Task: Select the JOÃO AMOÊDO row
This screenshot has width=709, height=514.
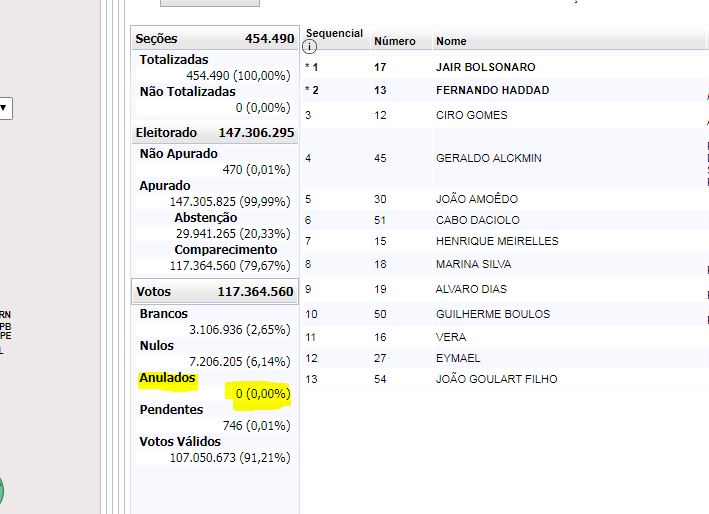Action: (477, 199)
